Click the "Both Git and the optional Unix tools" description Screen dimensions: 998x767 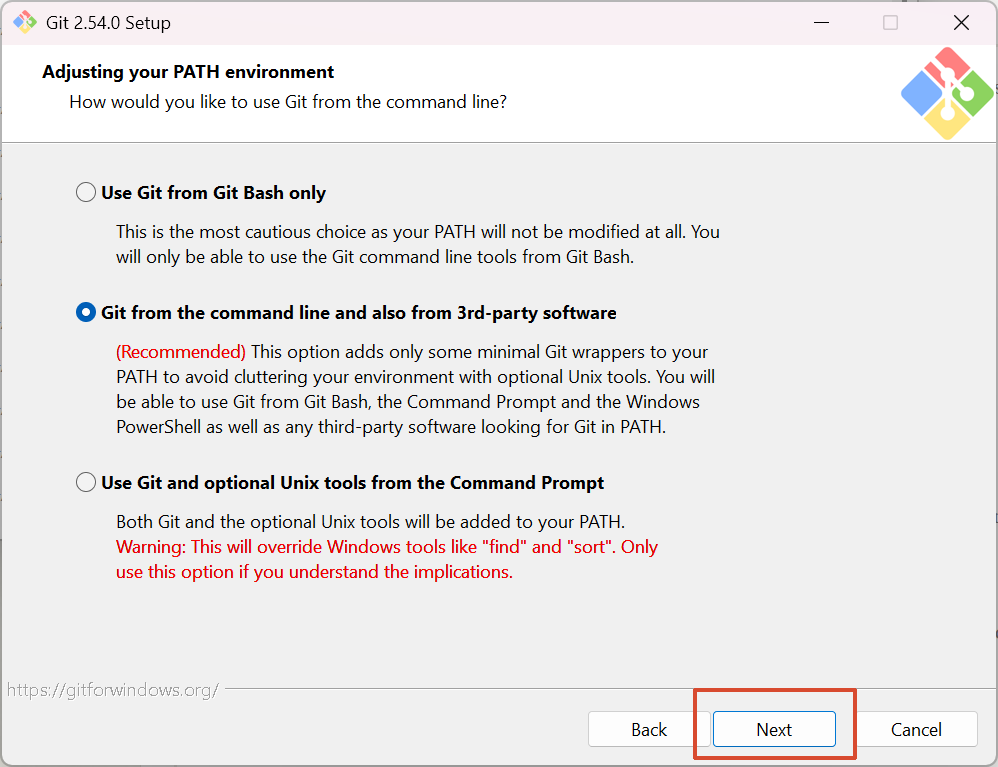coord(370,522)
